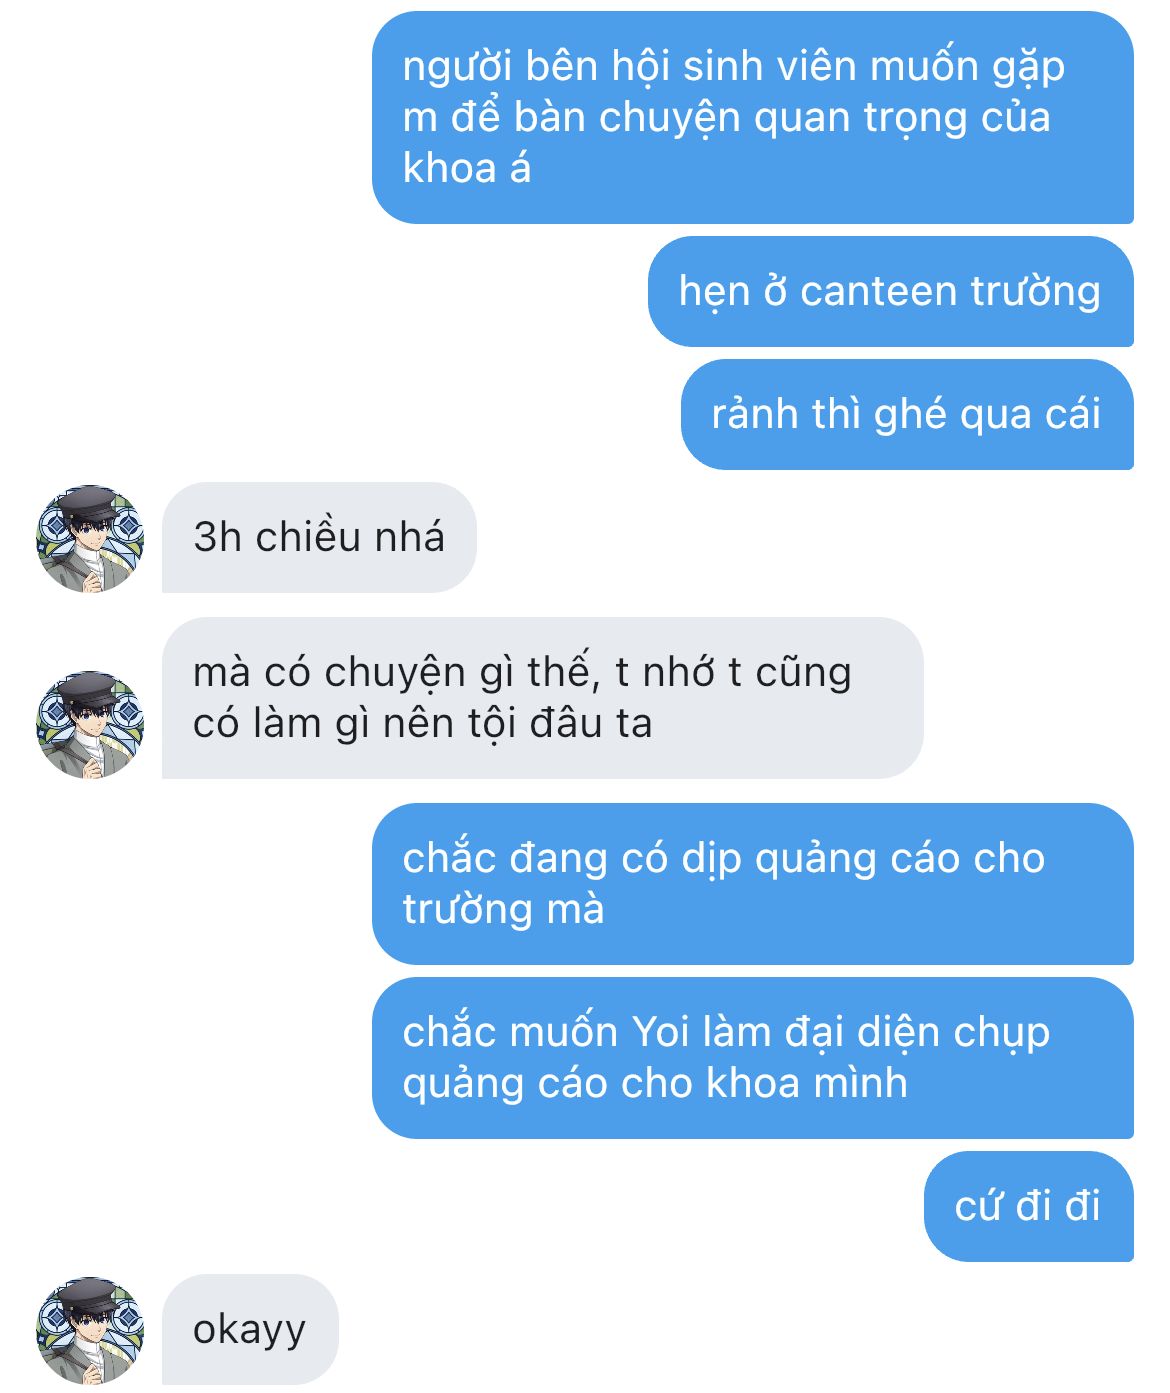The width and height of the screenshot is (1170, 1393).
Task: Tap the 'cứ đi đi' message bubble
Action: pyautogui.click(x=1028, y=1206)
